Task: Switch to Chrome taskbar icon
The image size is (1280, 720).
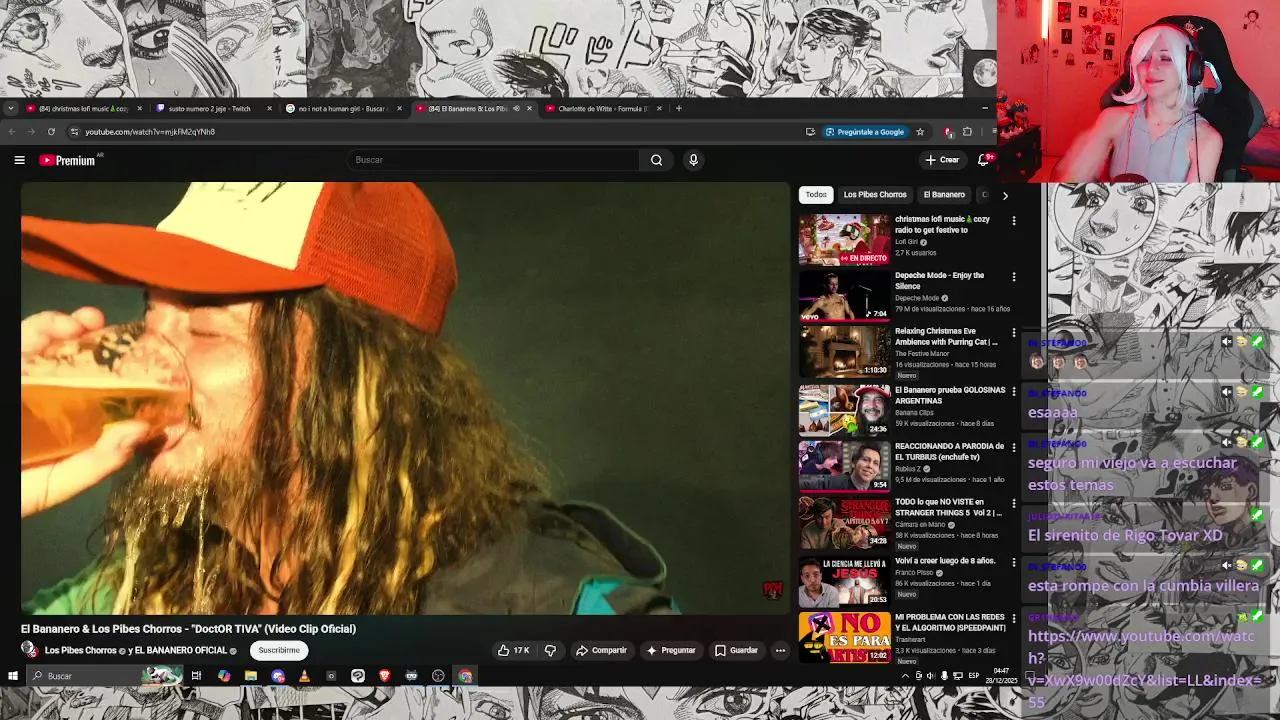Action: [x=465, y=676]
